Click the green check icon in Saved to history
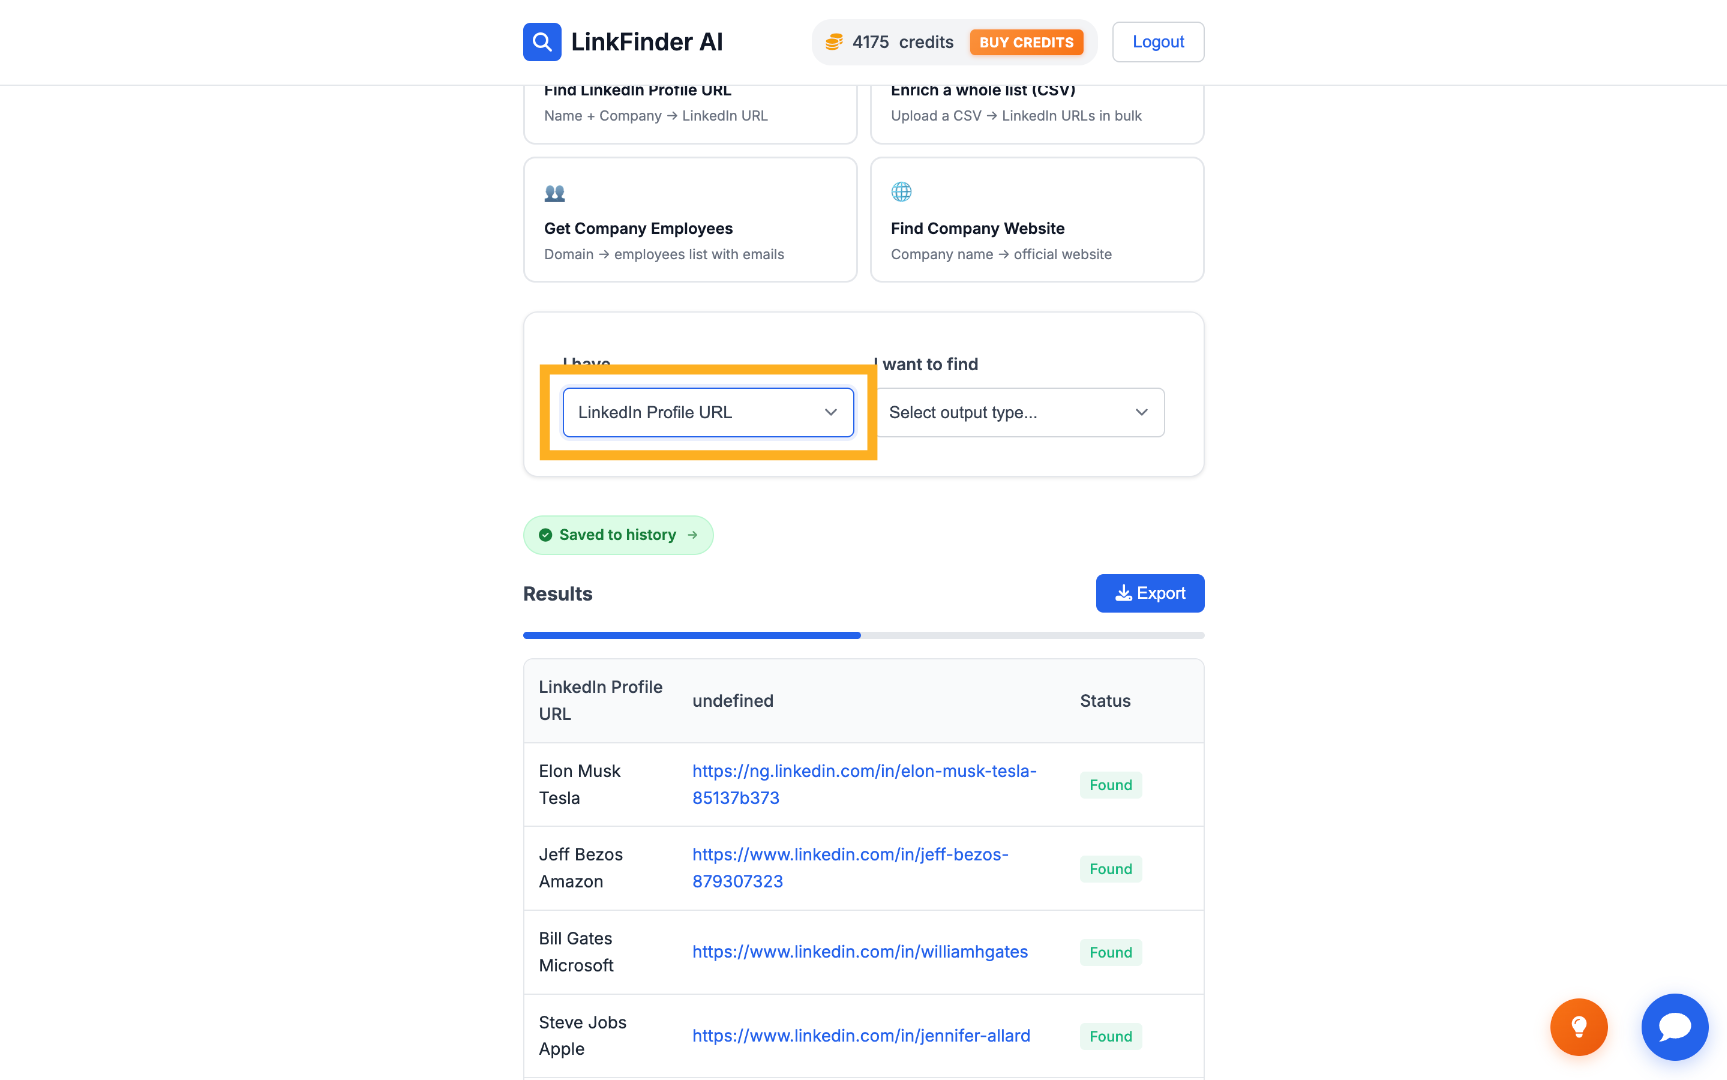The height and width of the screenshot is (1080, 1727). 546,535
